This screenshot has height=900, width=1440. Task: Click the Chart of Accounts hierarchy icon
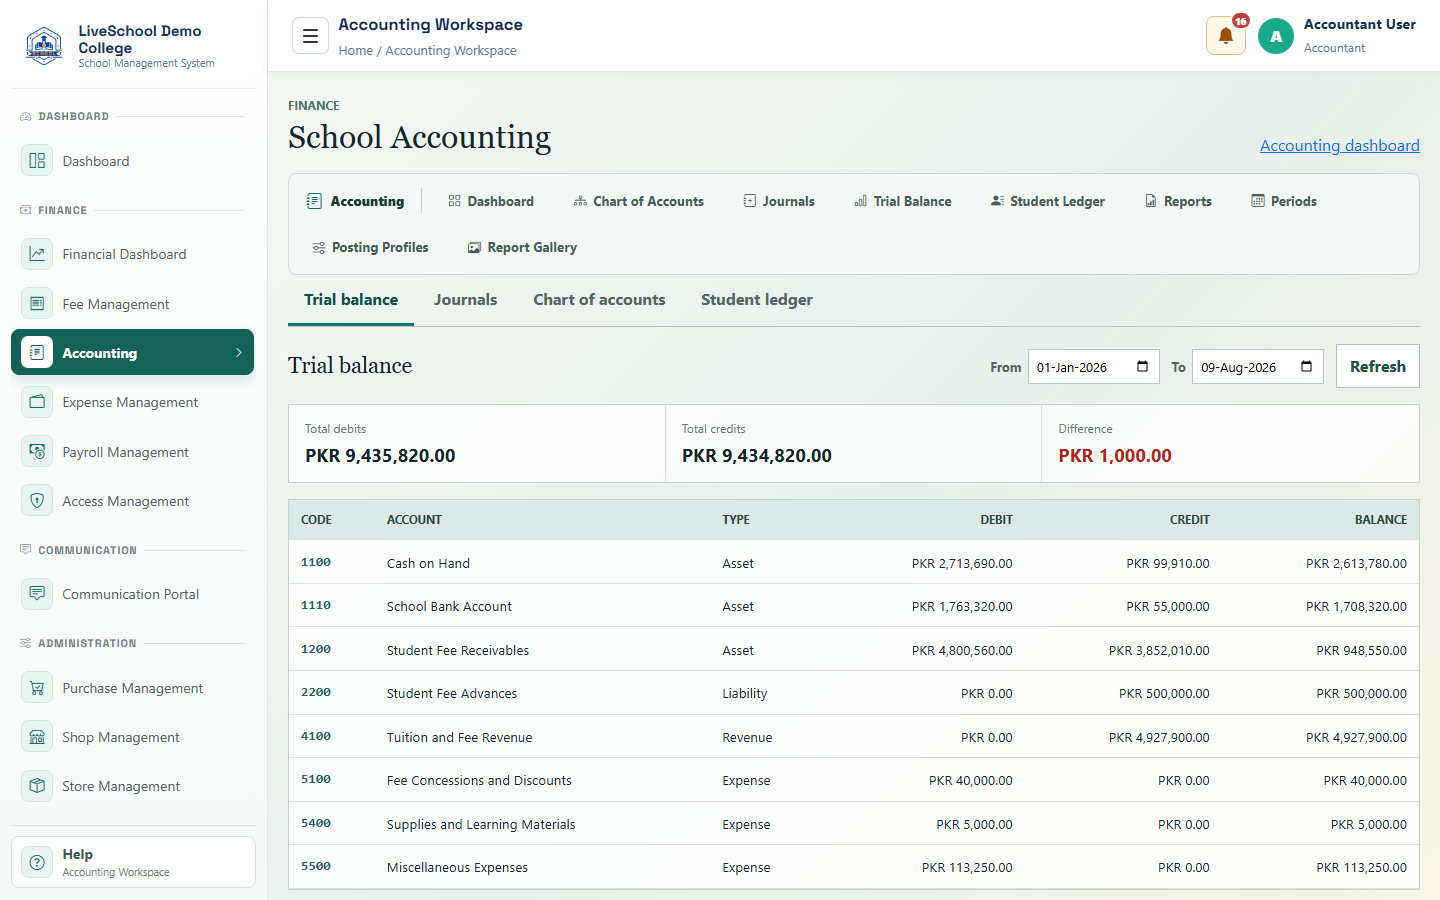[x=580, y=201]
